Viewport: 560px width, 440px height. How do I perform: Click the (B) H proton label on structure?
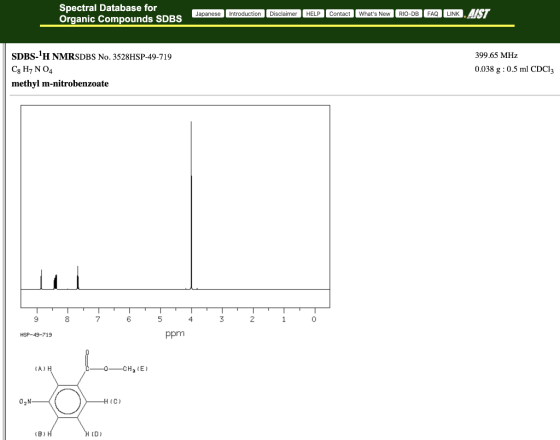pos(44,434)
